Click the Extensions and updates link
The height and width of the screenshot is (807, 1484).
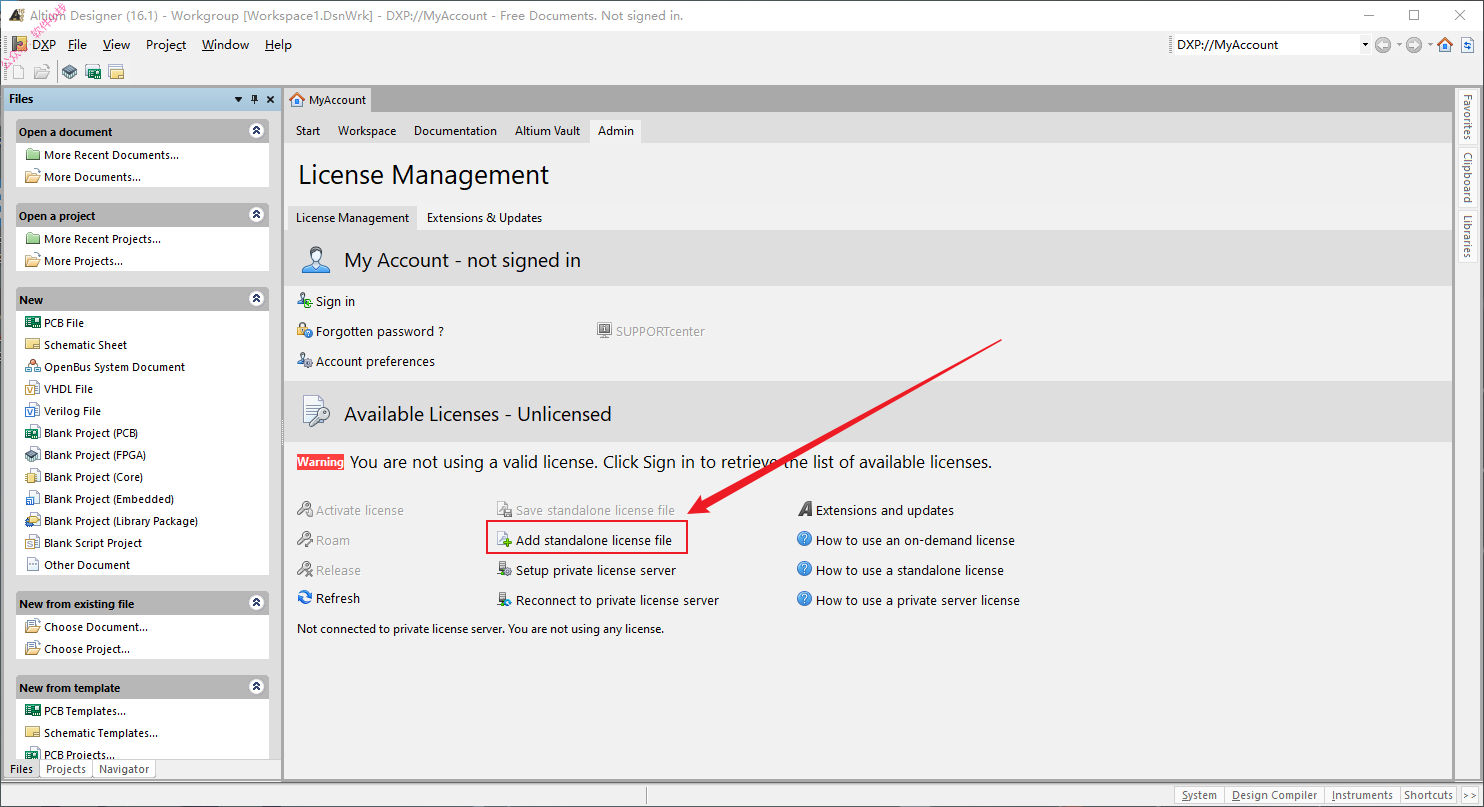(885, 510)
